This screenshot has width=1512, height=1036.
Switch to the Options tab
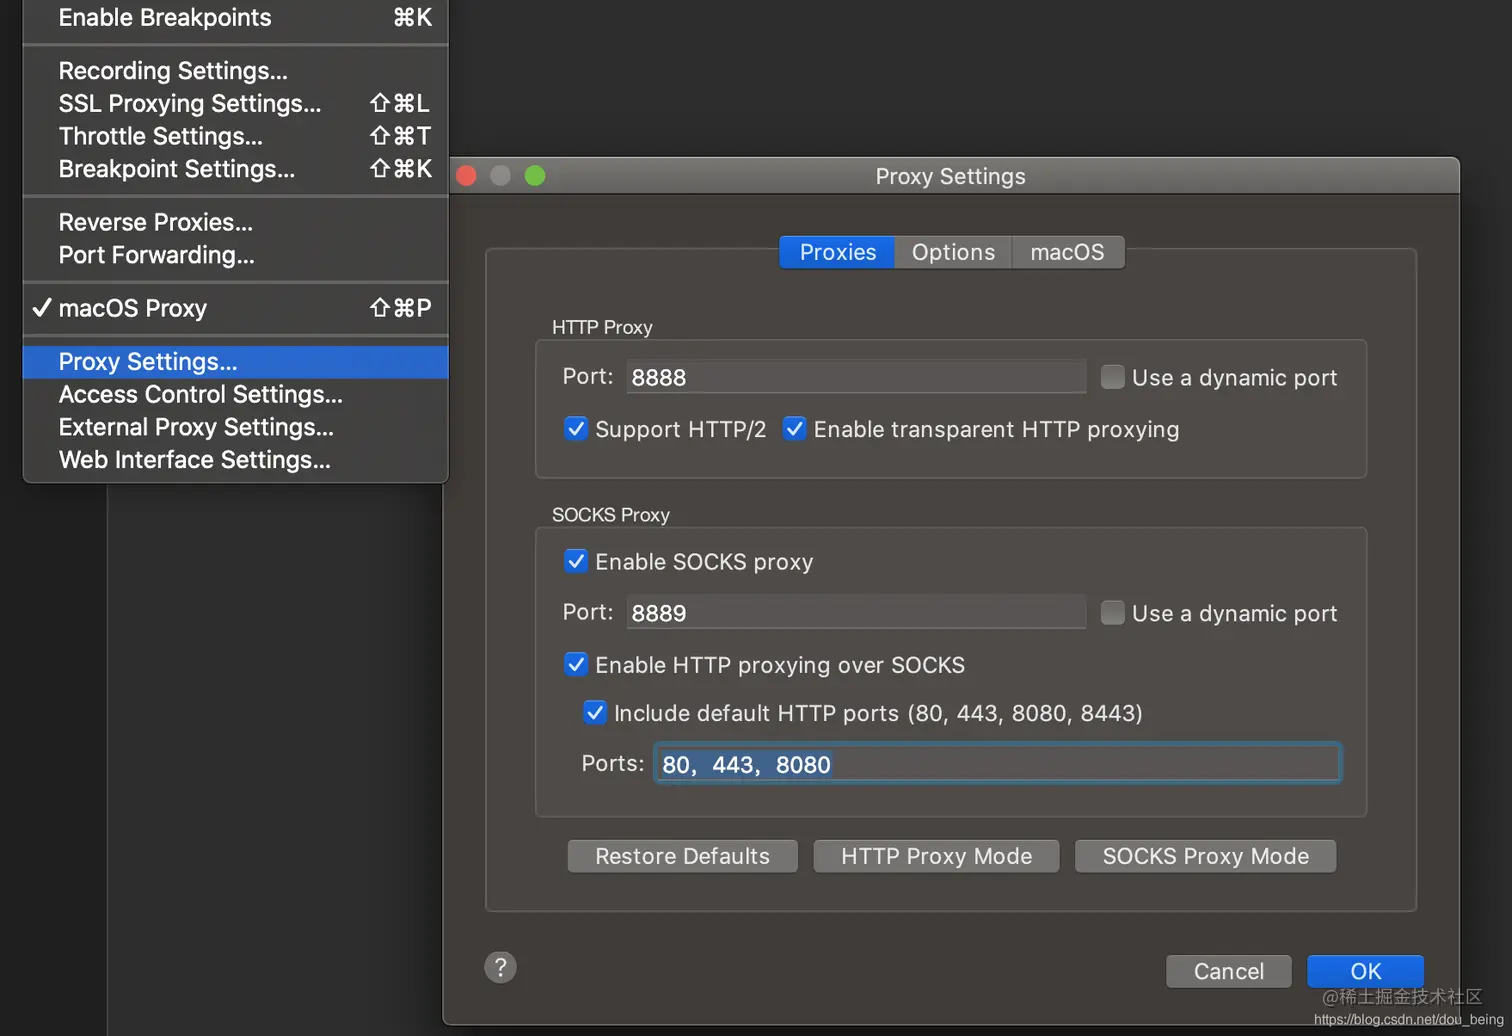click(x=953, y=252)
